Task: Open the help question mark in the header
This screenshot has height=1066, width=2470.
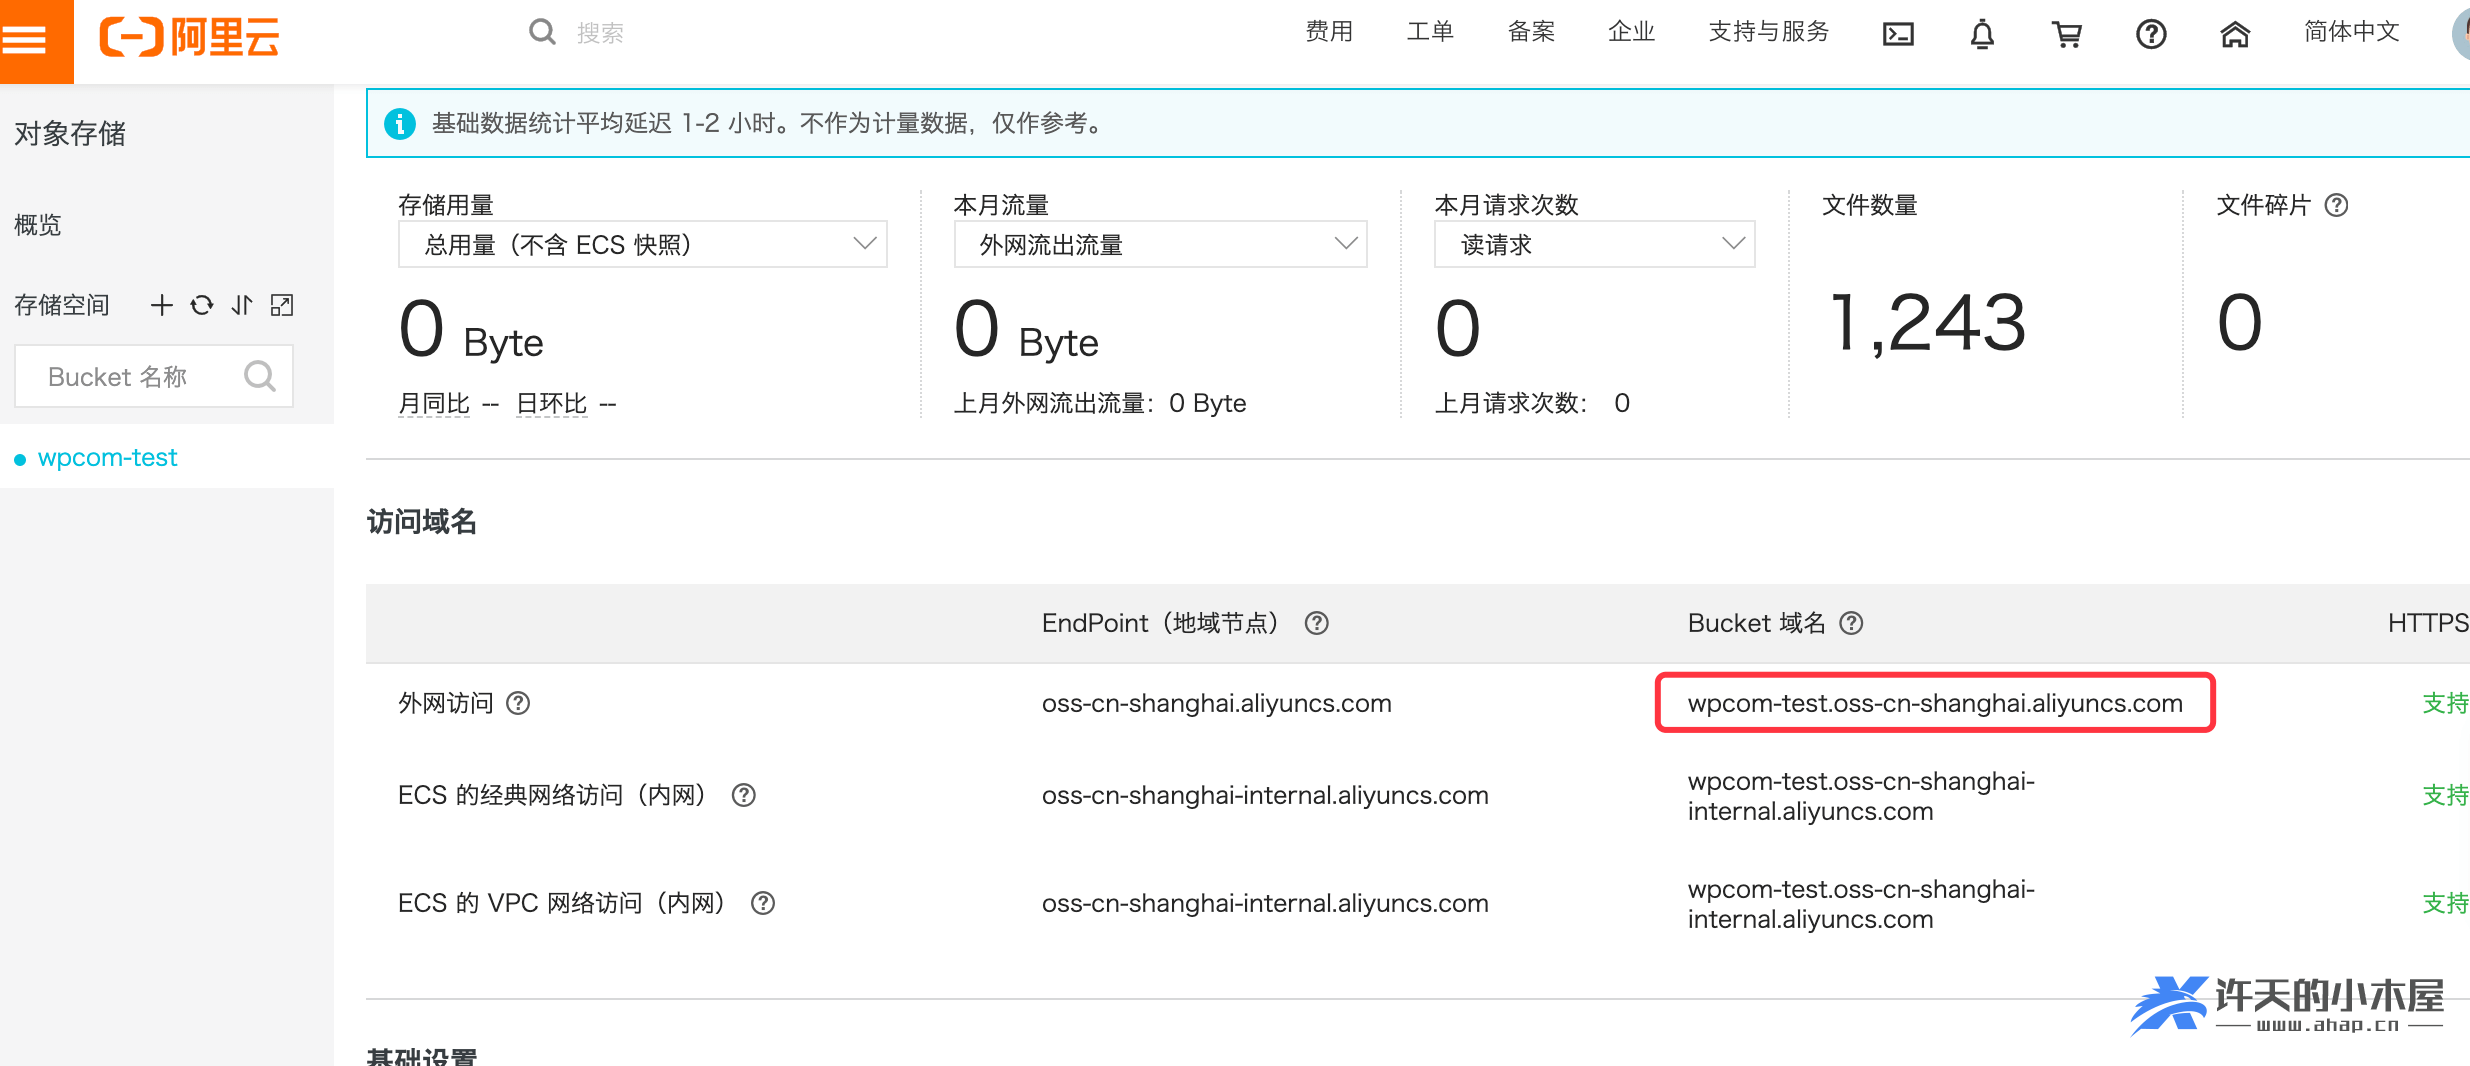Action: (2151, 34)
